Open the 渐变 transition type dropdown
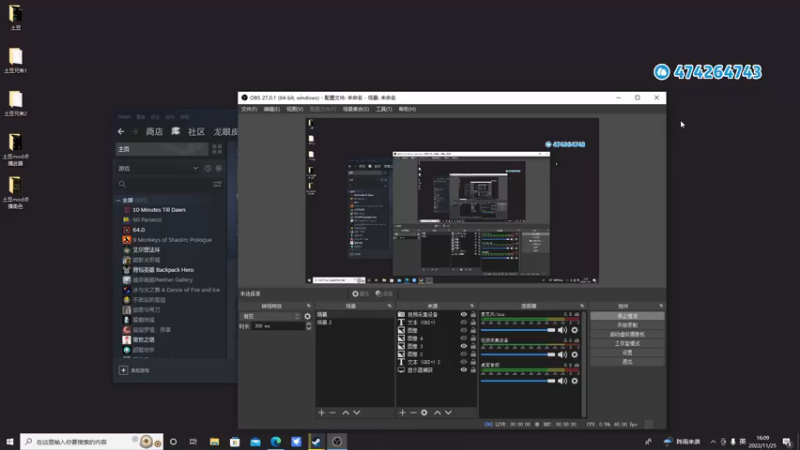This screenshot has height=450, width=800. [x=270, y=316]
